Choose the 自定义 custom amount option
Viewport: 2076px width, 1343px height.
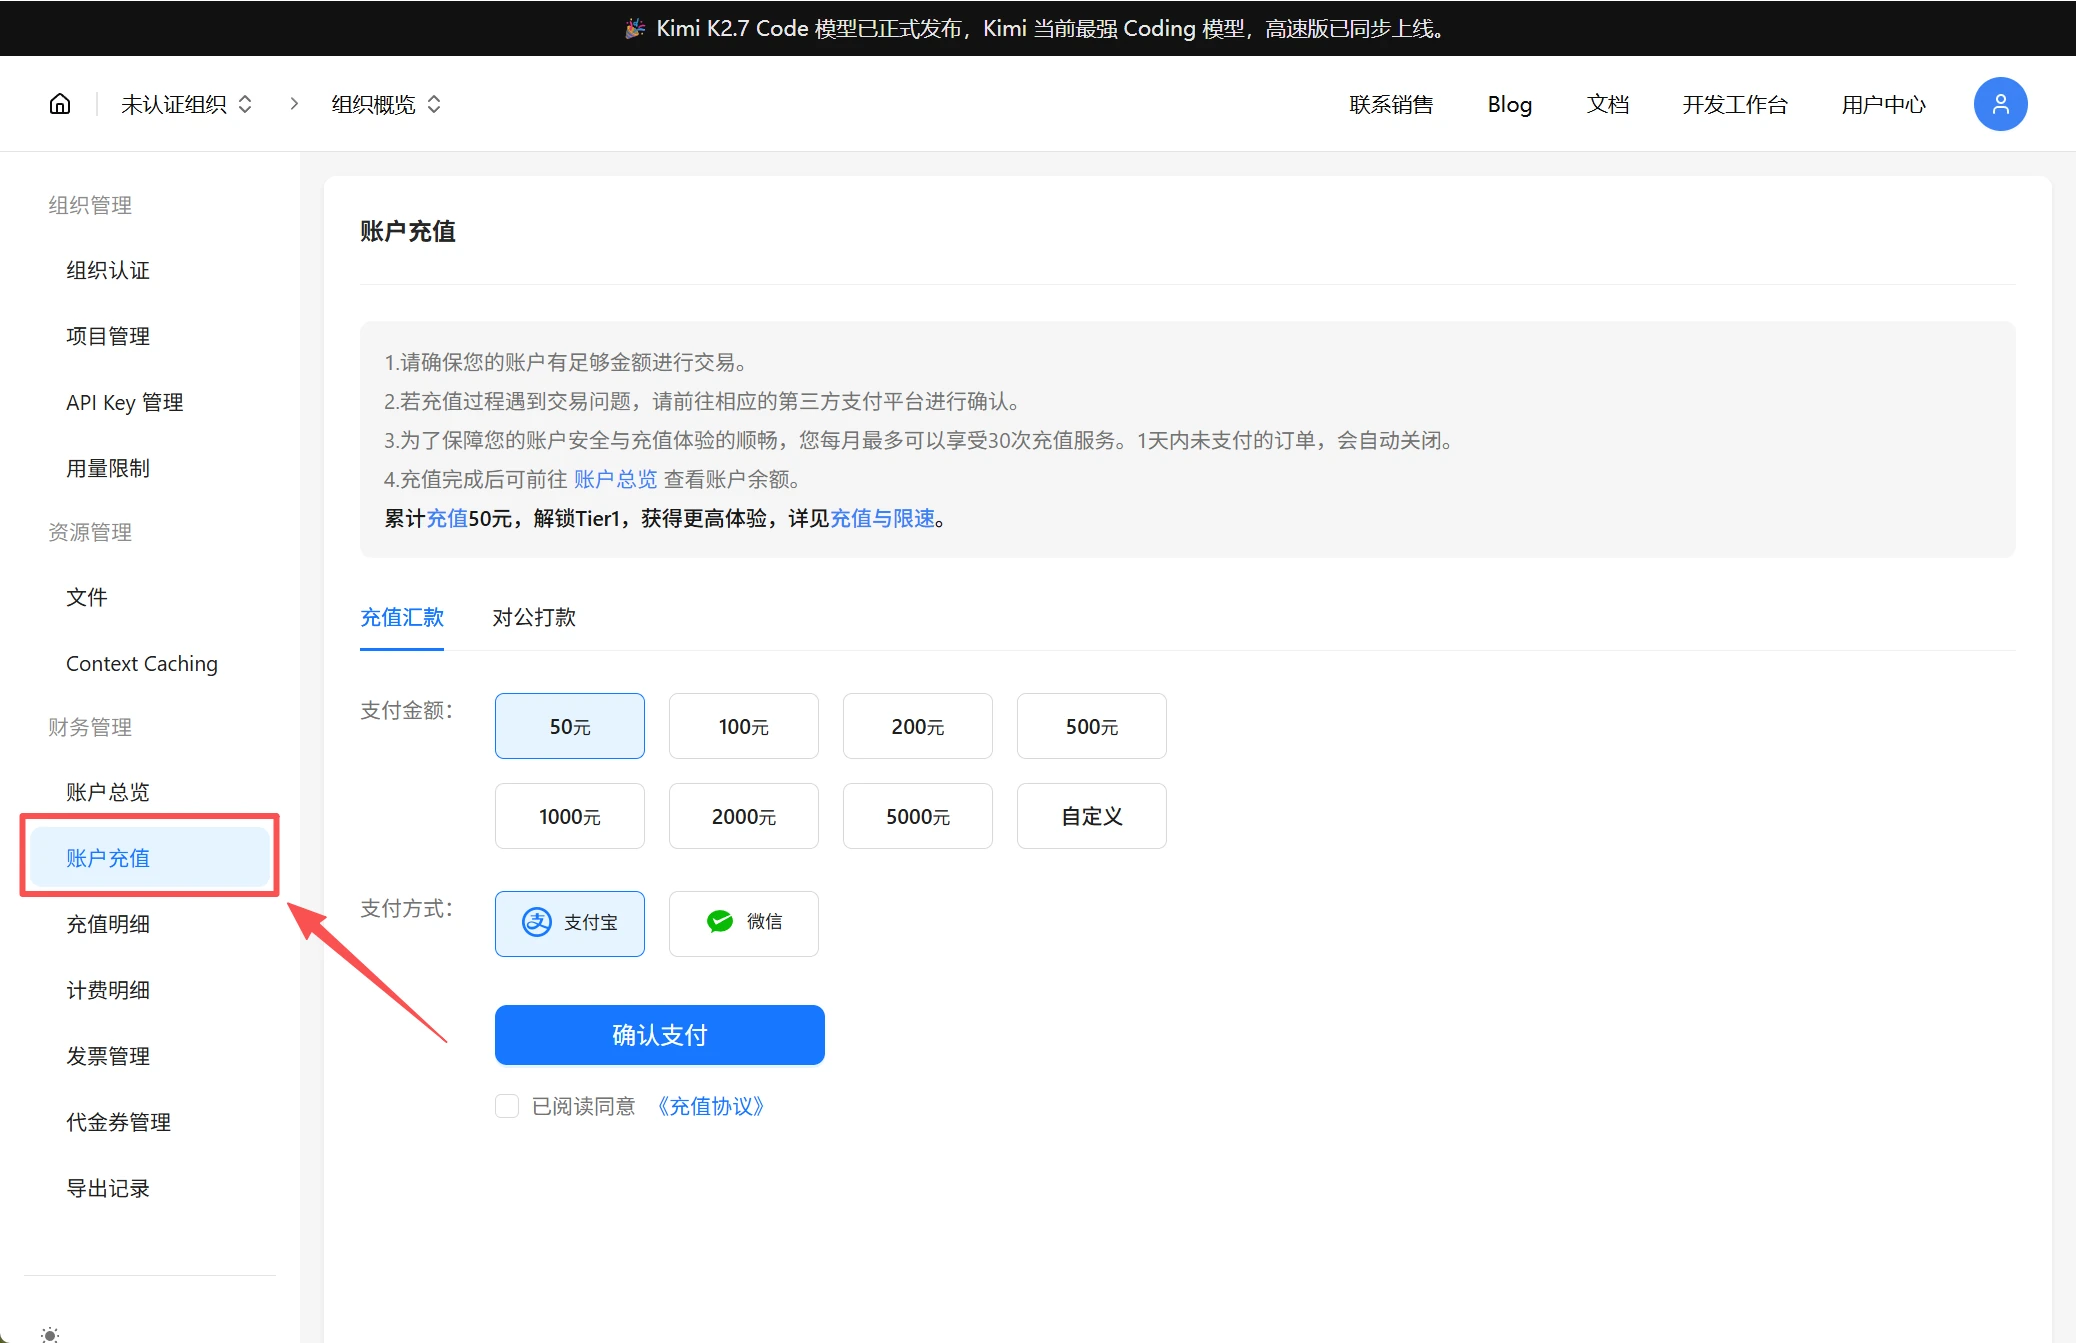point(1092,816)
